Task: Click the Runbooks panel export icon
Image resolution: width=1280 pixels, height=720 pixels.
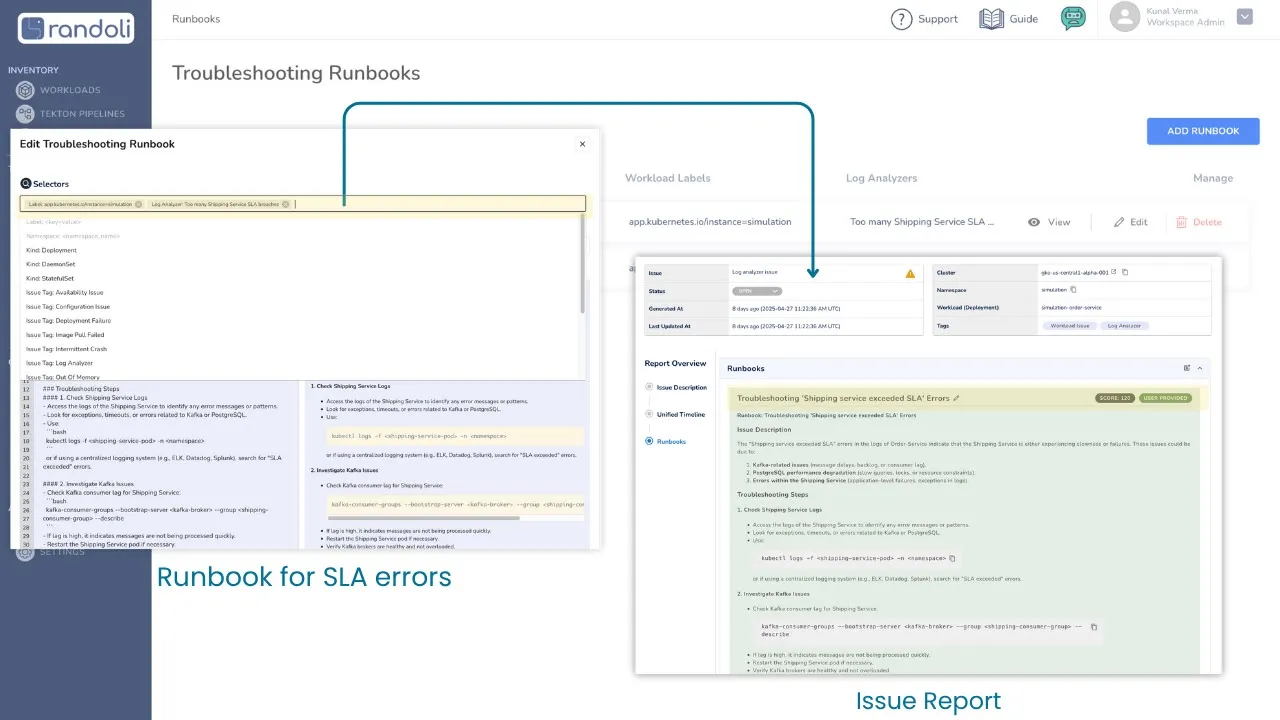Action: pos(1187,368)
